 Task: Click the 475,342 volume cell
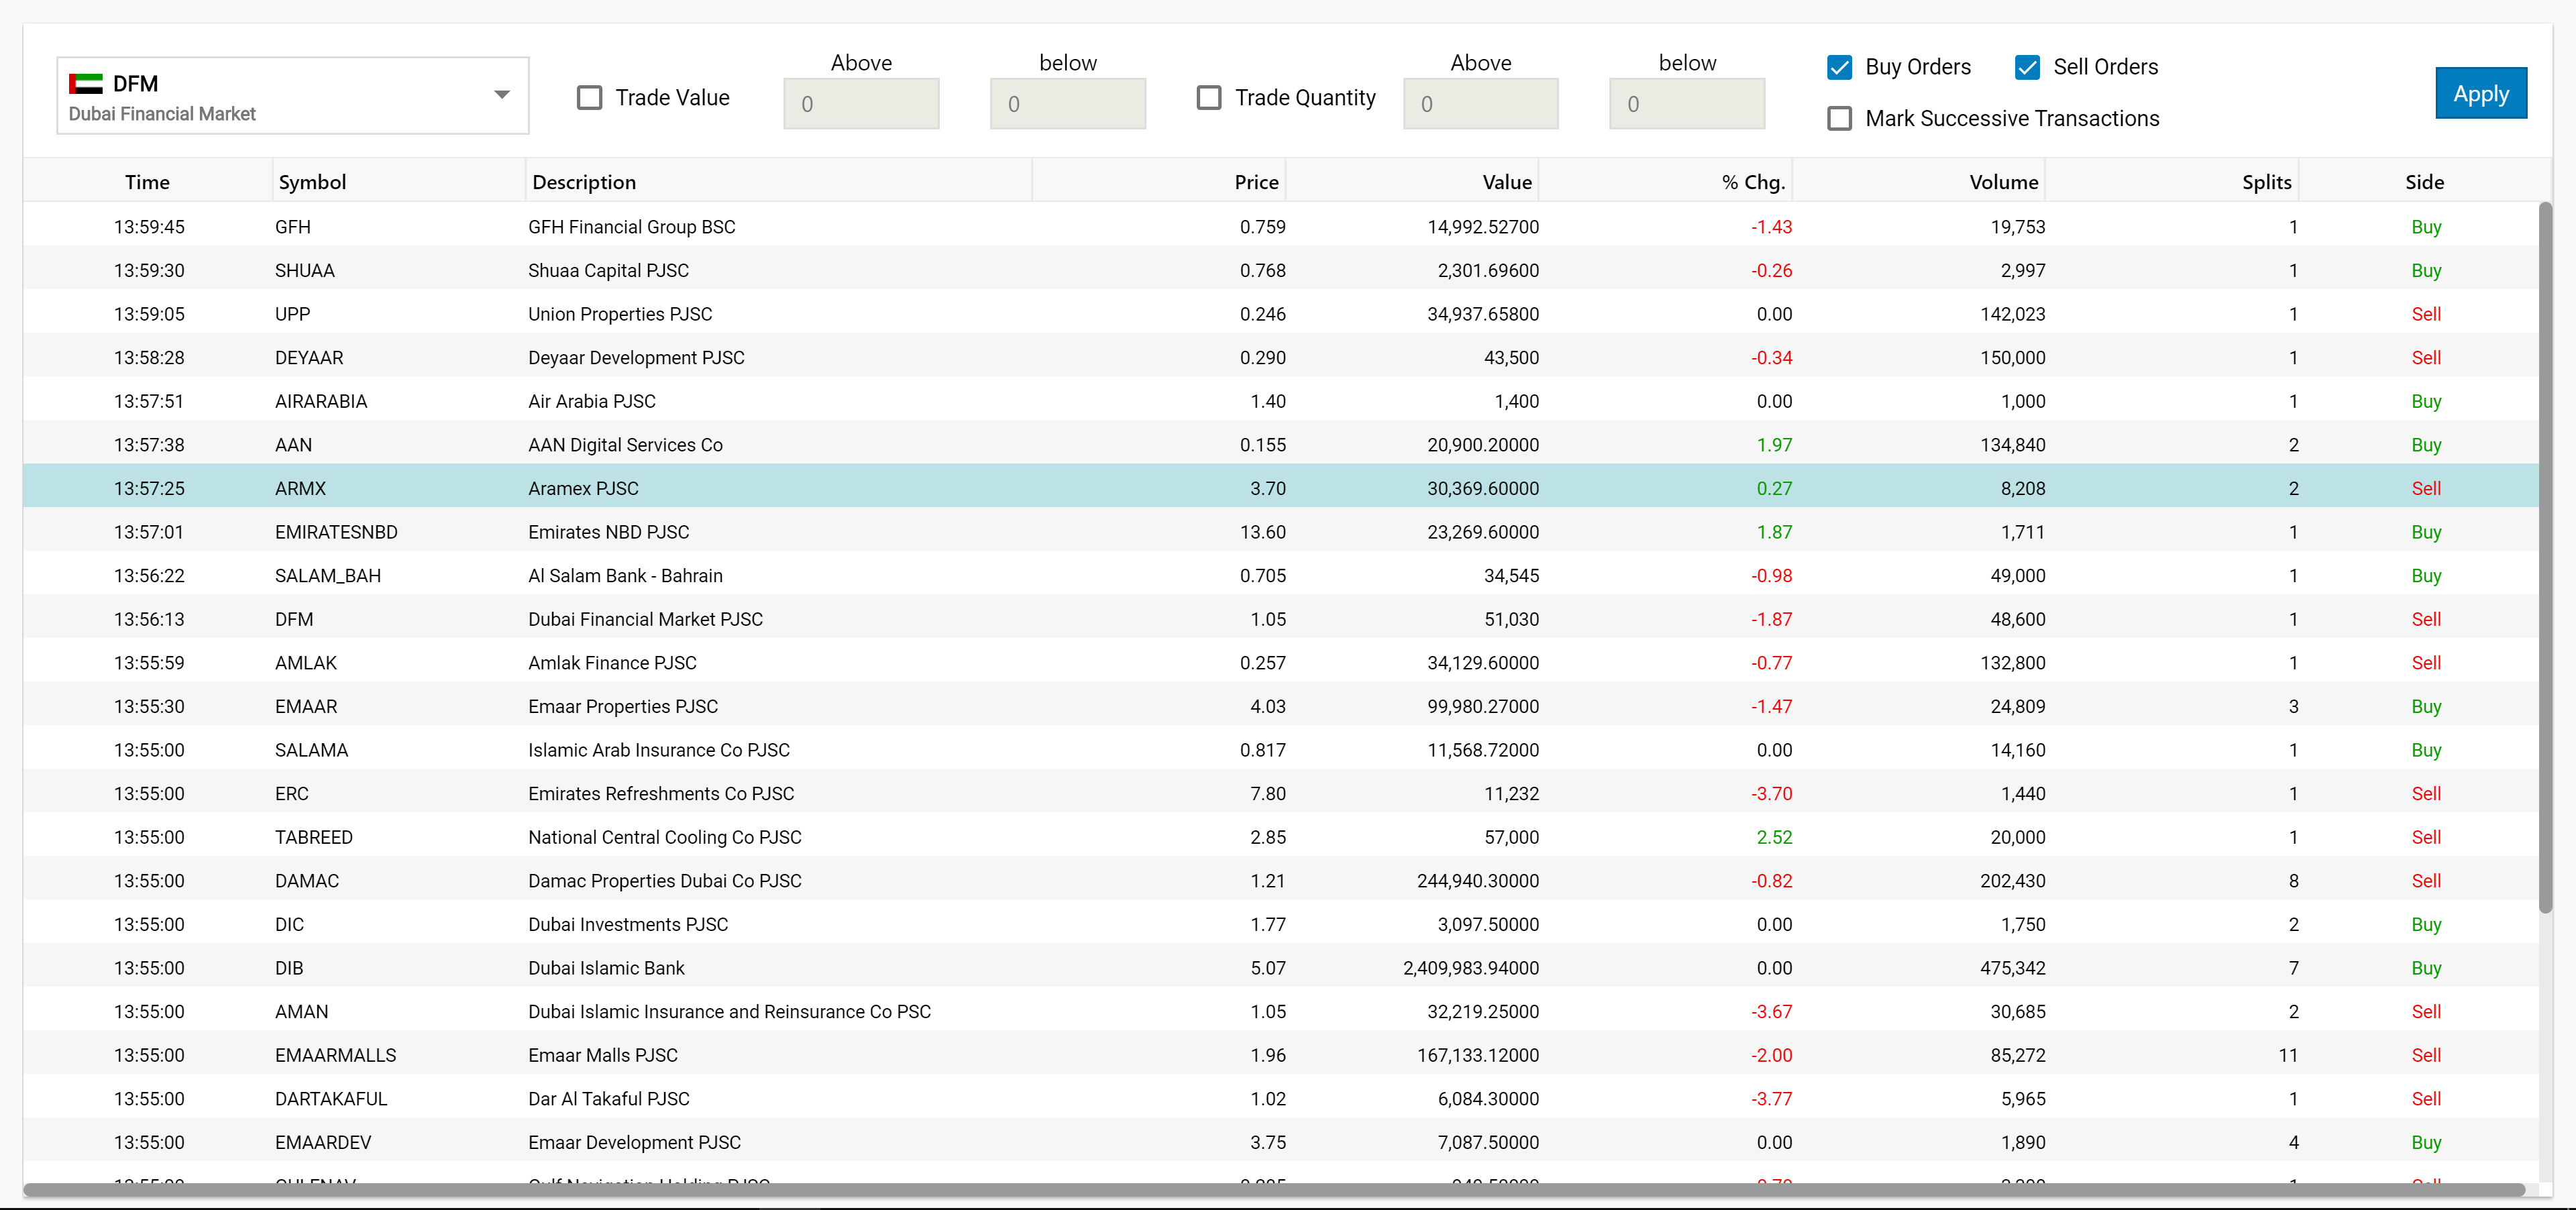click(x=2012, y=968)
